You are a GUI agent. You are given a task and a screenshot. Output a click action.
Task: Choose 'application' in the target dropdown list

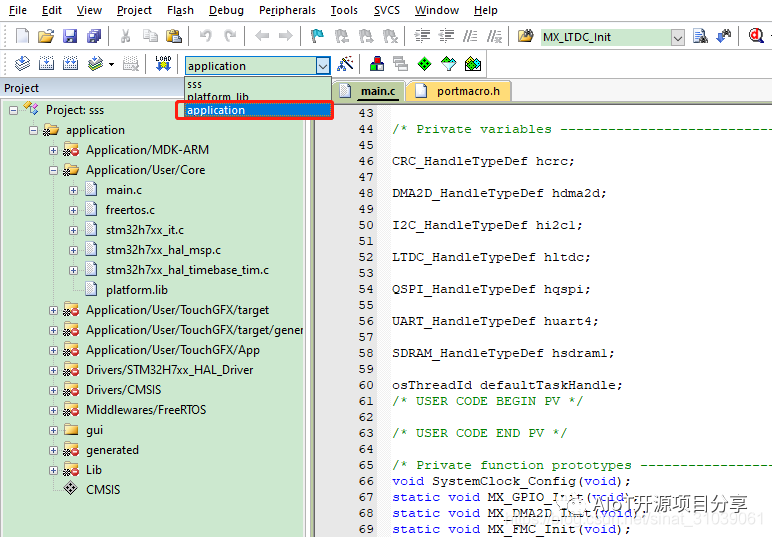258,110
